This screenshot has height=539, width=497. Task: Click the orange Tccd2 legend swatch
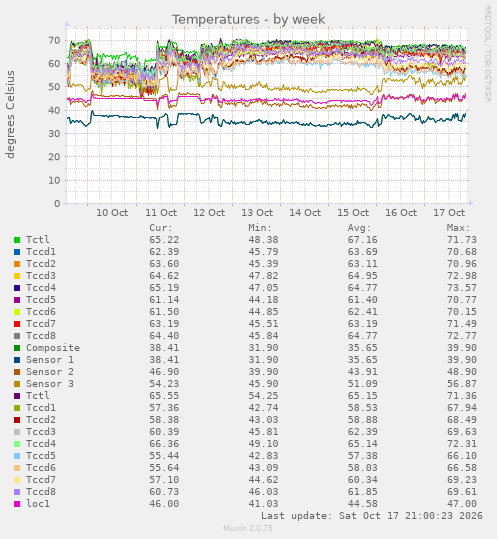pyautogui.click(x=17, y=264)
